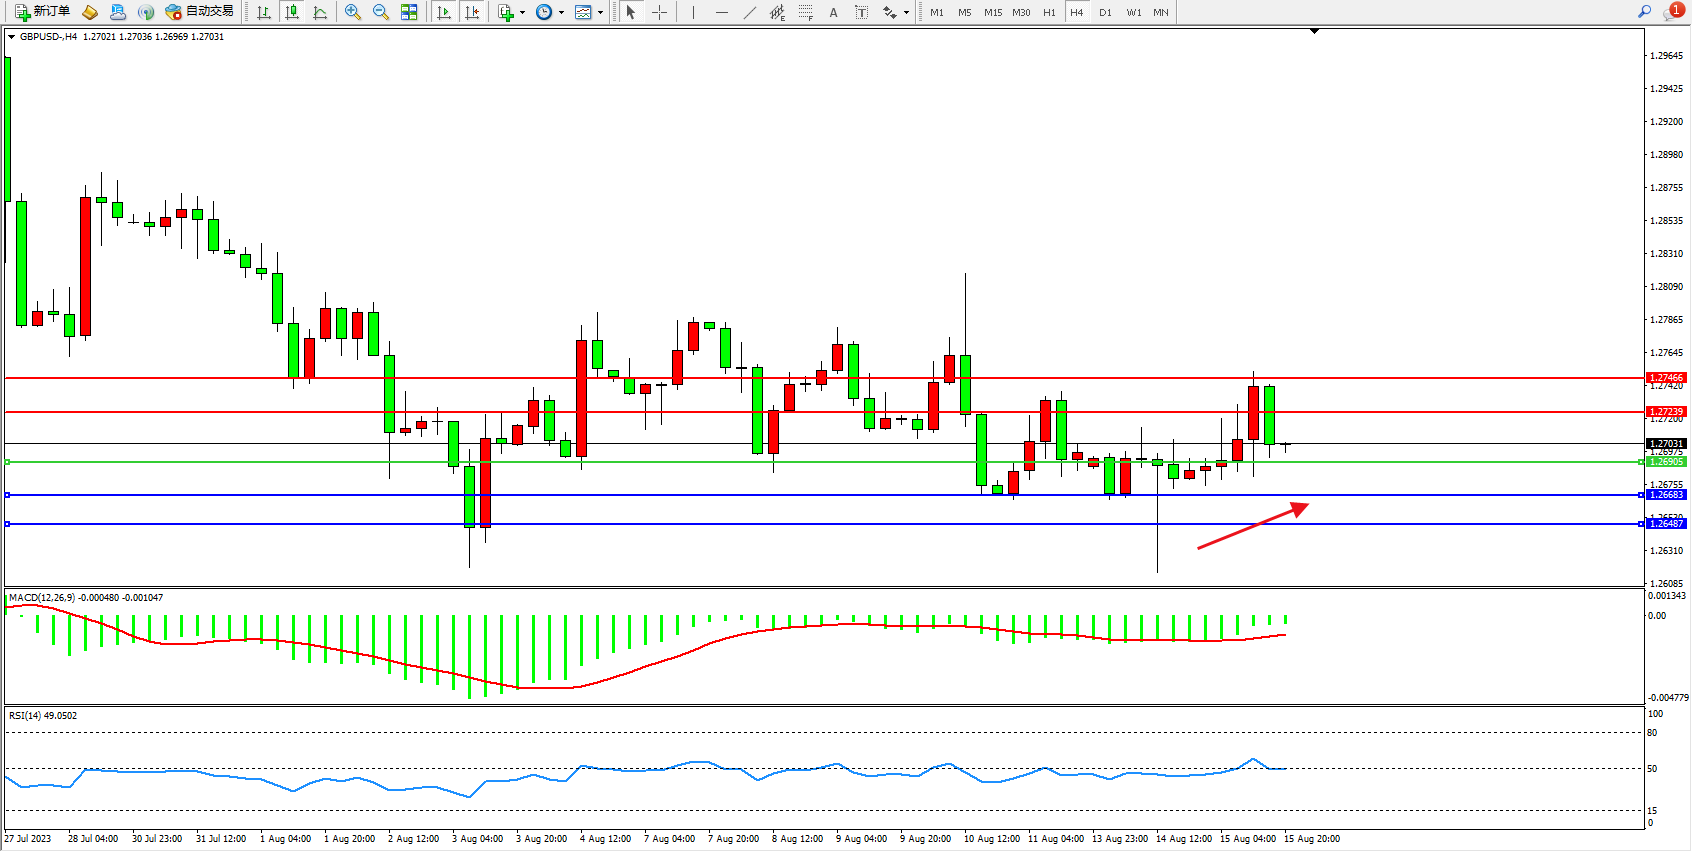Click the zoom out magnifier icon
1692x852 pixels.
(381, 12)
